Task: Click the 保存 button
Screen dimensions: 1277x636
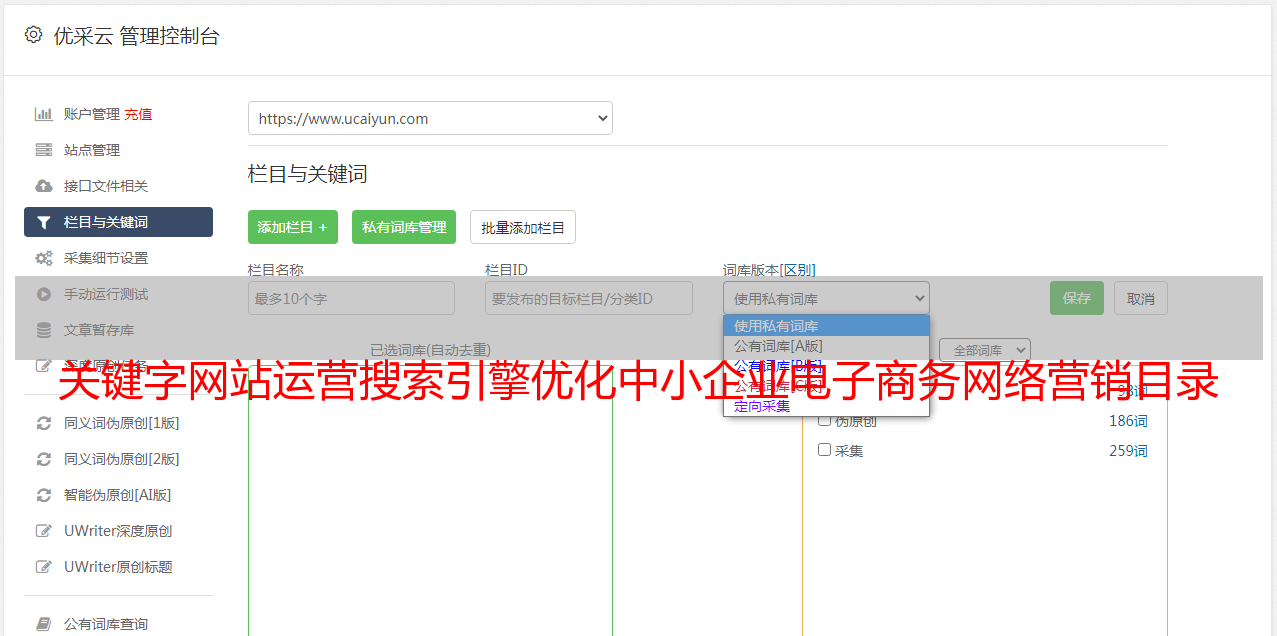Action: [1077, 298]
